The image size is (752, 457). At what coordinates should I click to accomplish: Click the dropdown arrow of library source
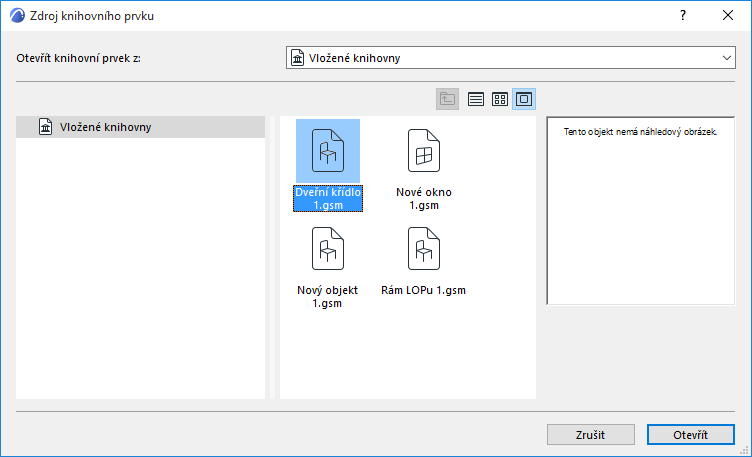[x=727, y=58]
